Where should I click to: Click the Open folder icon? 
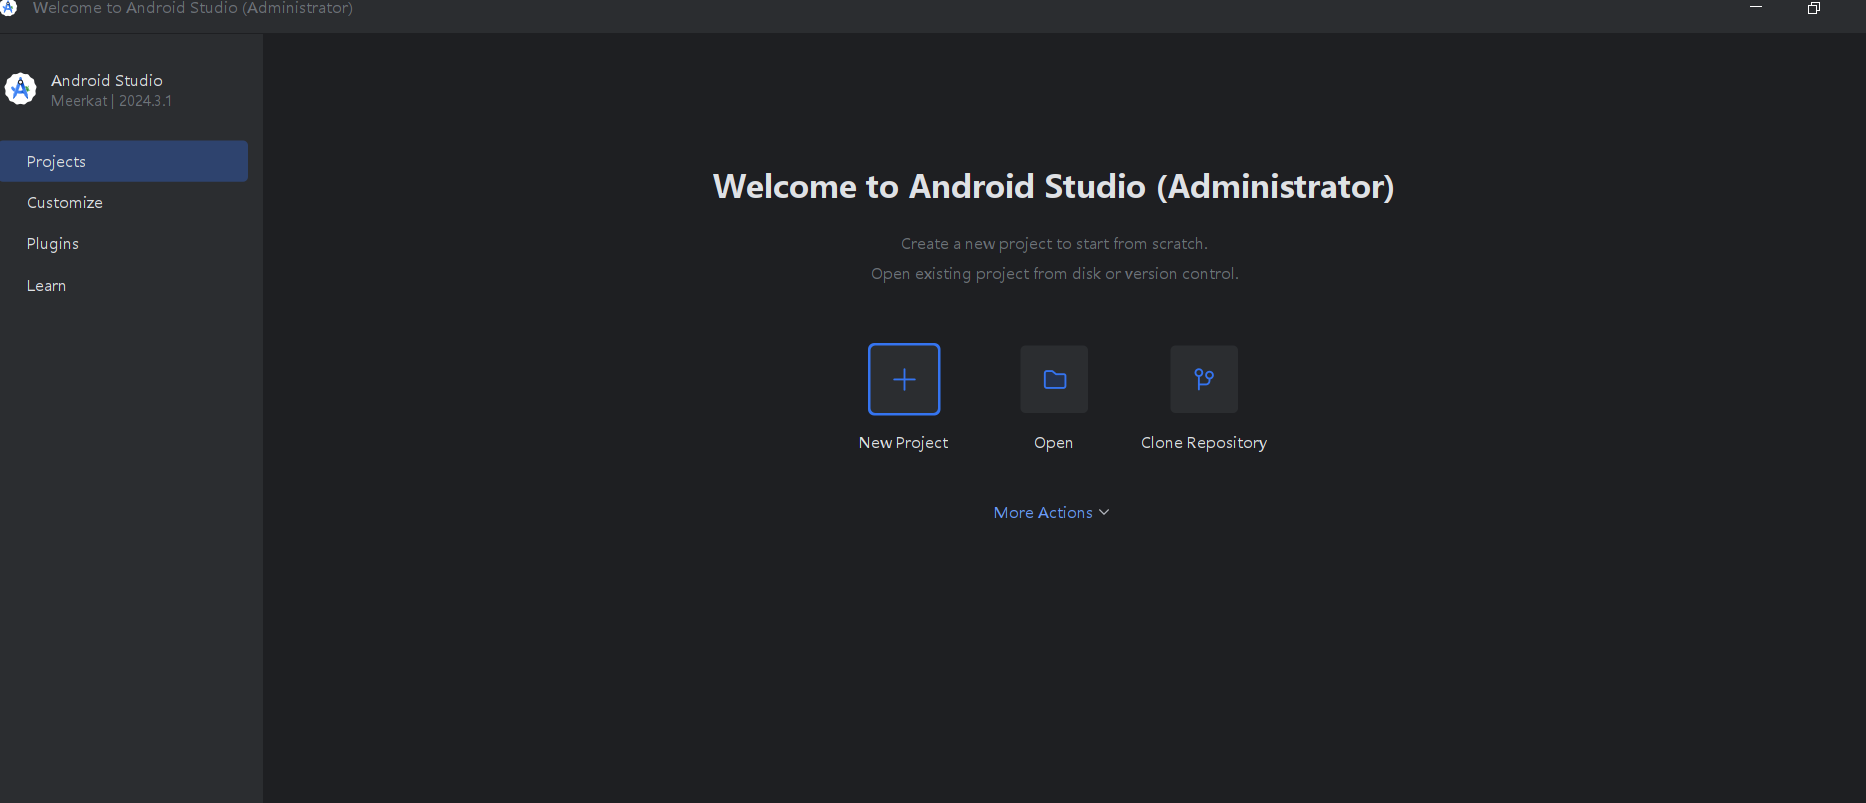1054,379
